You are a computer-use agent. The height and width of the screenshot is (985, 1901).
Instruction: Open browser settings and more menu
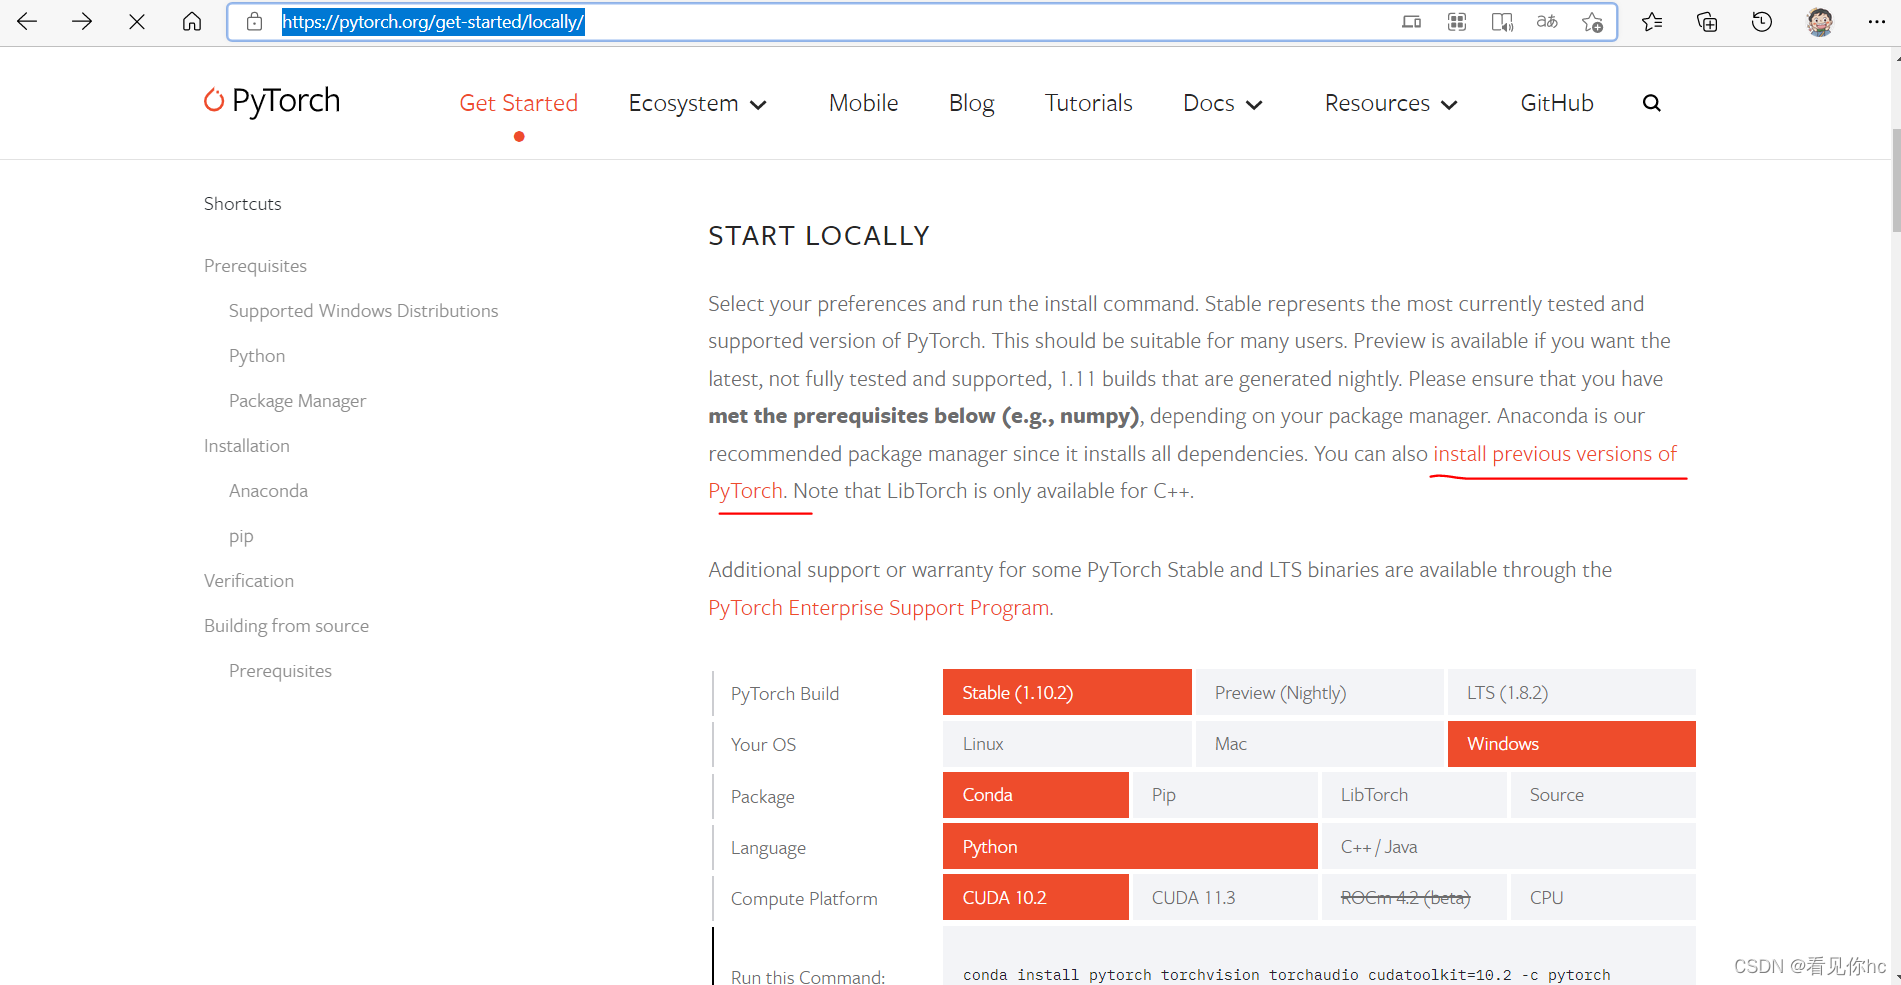[x=1876, y=21]
